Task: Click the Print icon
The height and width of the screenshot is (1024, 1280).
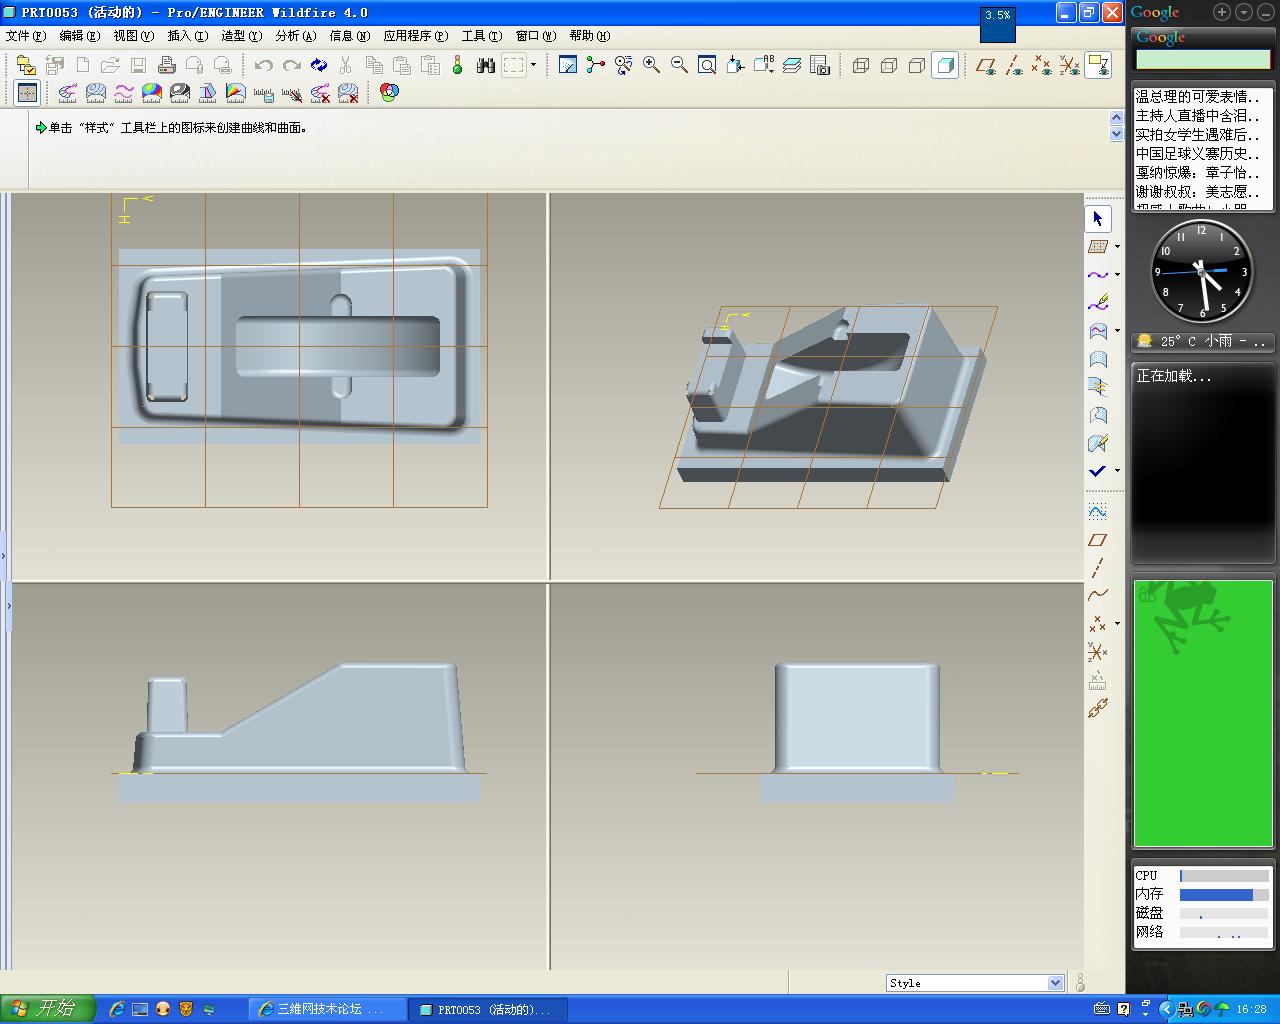Action: tap(167, 65)
